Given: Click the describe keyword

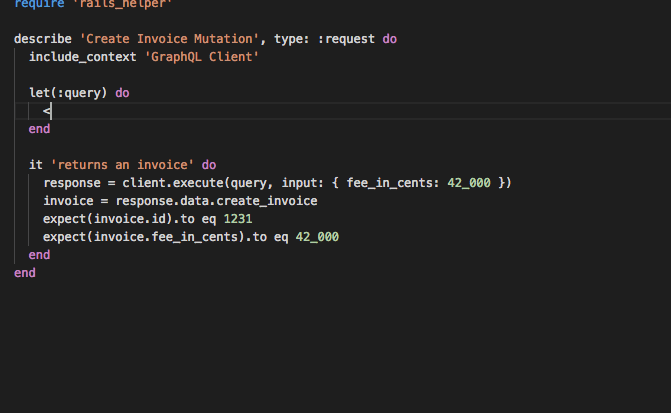Looking at the screenshot, I should tap(43, 39).
